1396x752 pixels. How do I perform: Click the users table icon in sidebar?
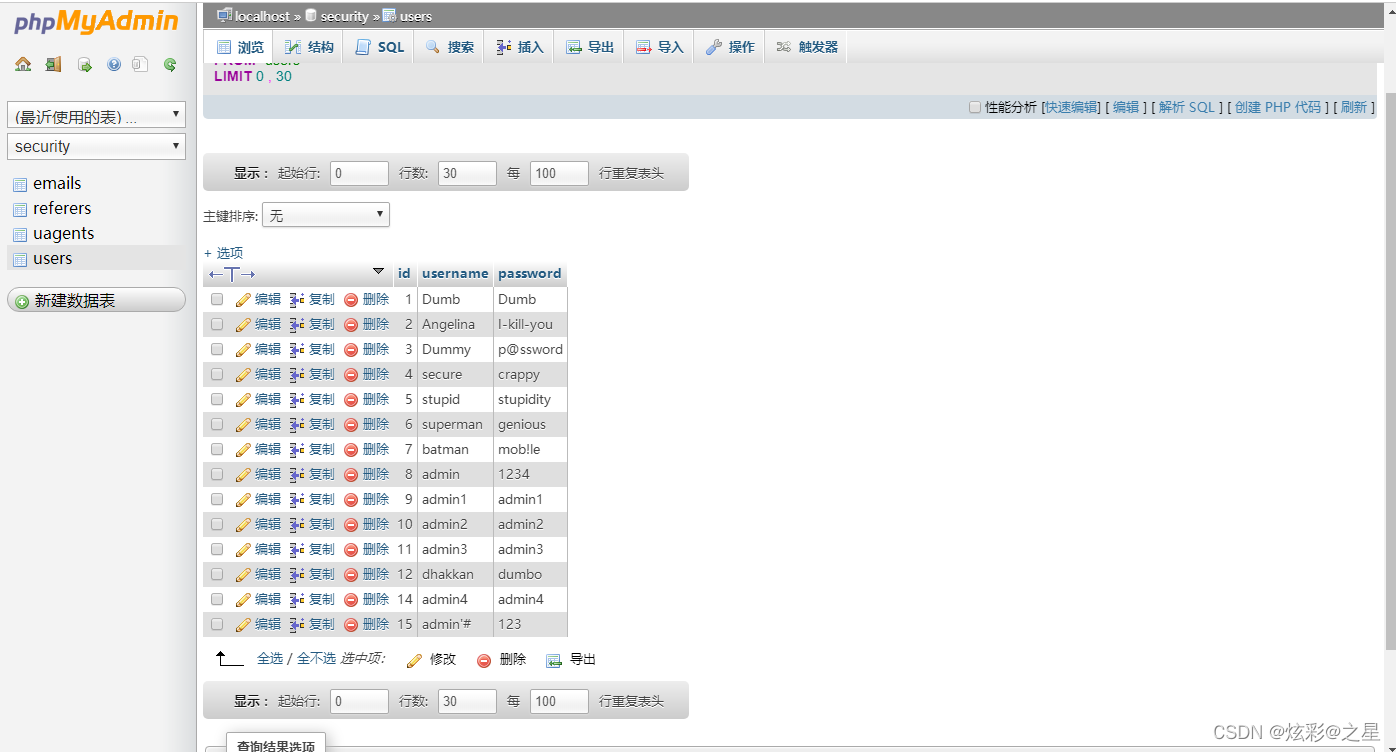coord(20,259)
